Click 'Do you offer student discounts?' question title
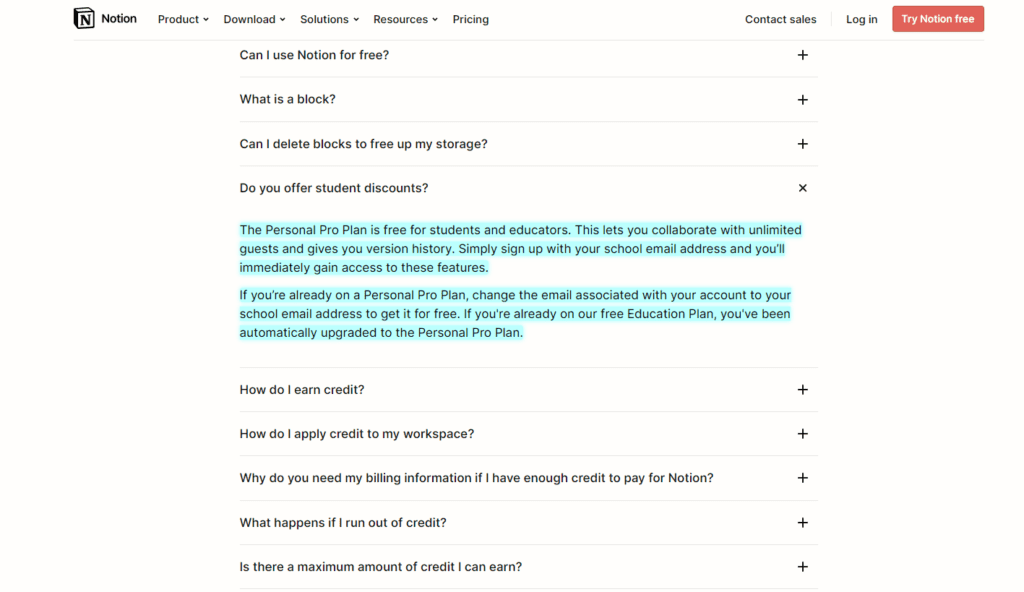The image size is (1024, 592). click(334, 188)
